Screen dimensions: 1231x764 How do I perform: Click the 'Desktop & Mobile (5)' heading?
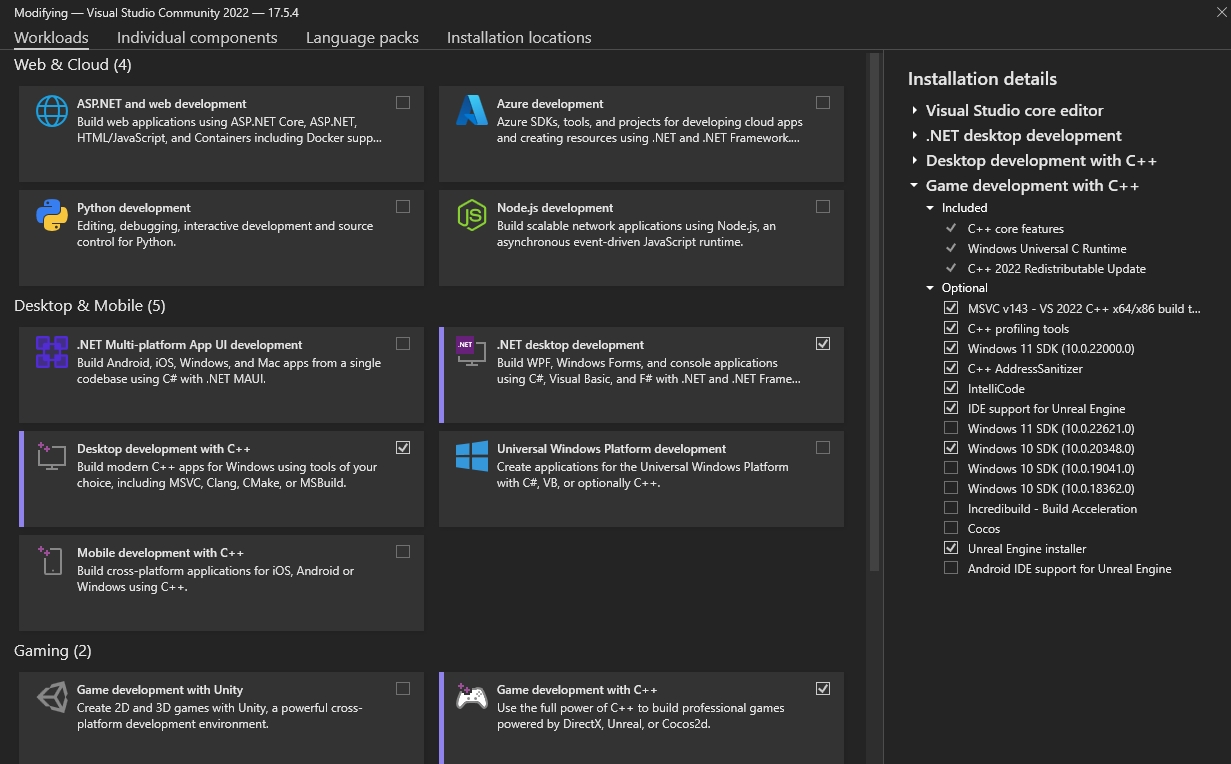90,306
